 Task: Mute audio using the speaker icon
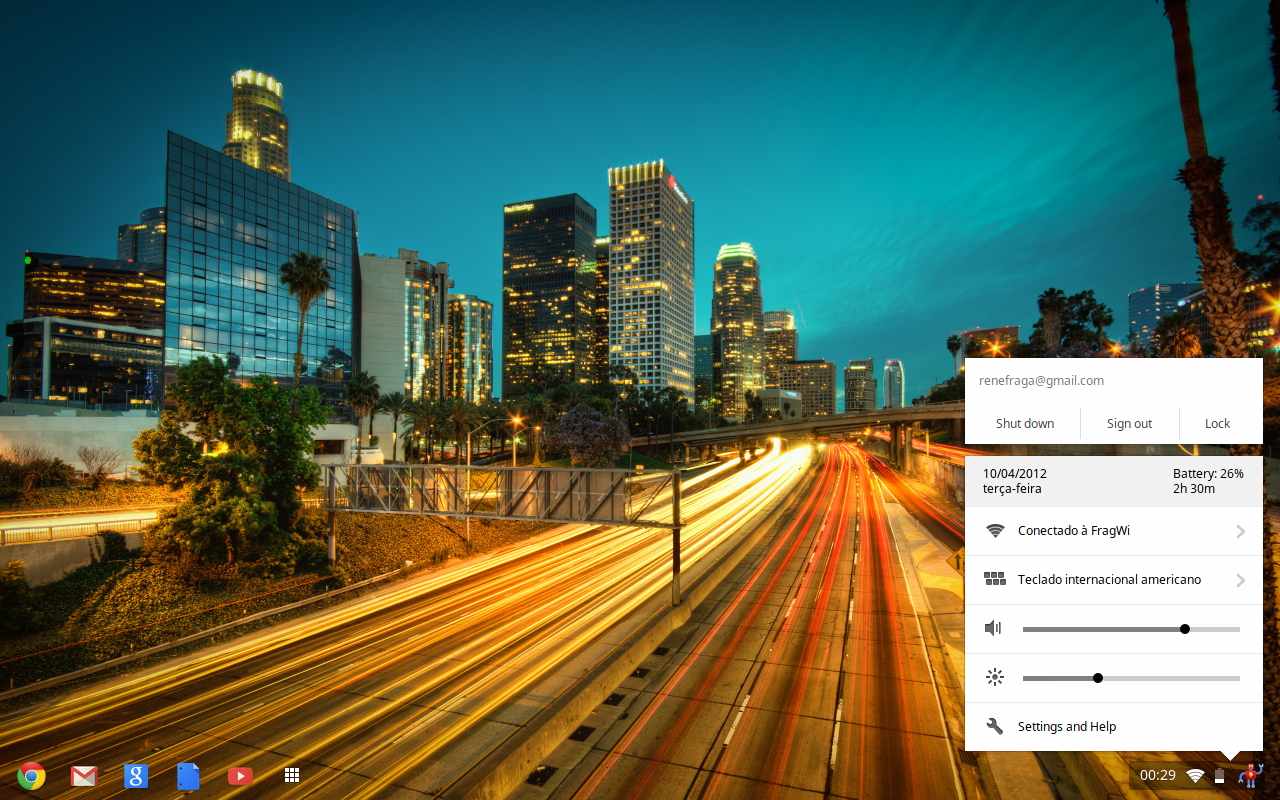point(993,629)
